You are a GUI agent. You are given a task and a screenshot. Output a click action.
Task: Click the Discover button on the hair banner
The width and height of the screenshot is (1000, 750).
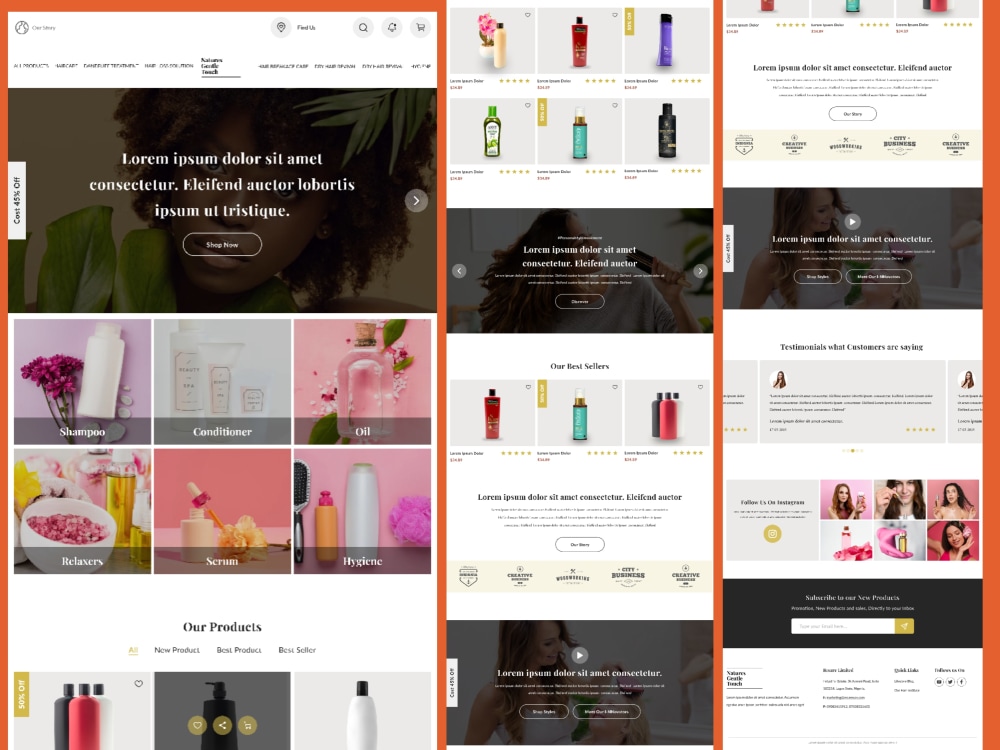580,301
